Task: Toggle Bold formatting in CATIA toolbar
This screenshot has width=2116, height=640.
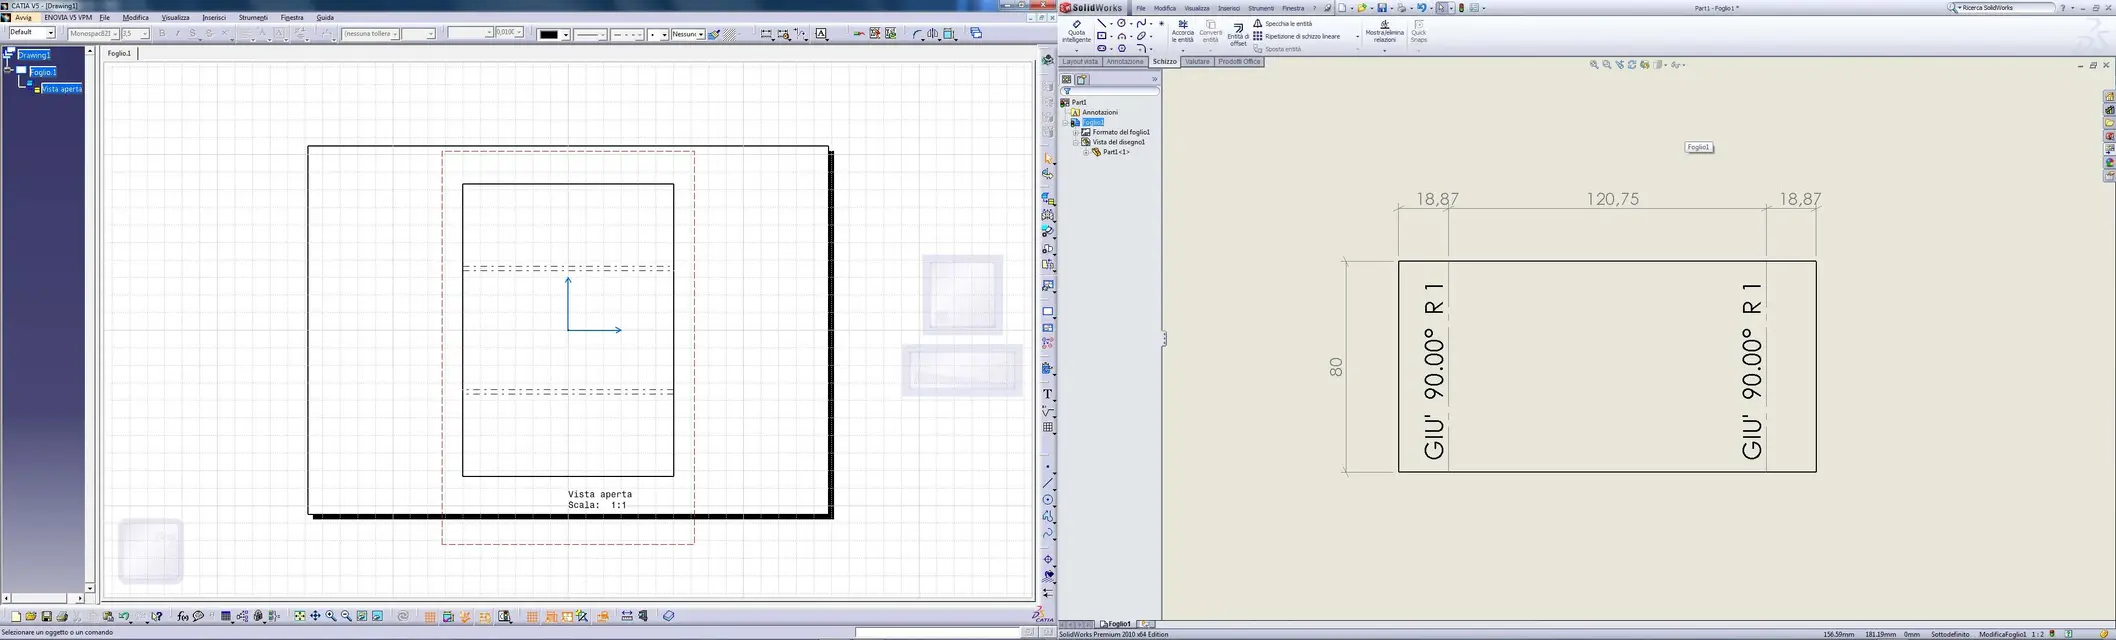Action: (x=162, y=33)
